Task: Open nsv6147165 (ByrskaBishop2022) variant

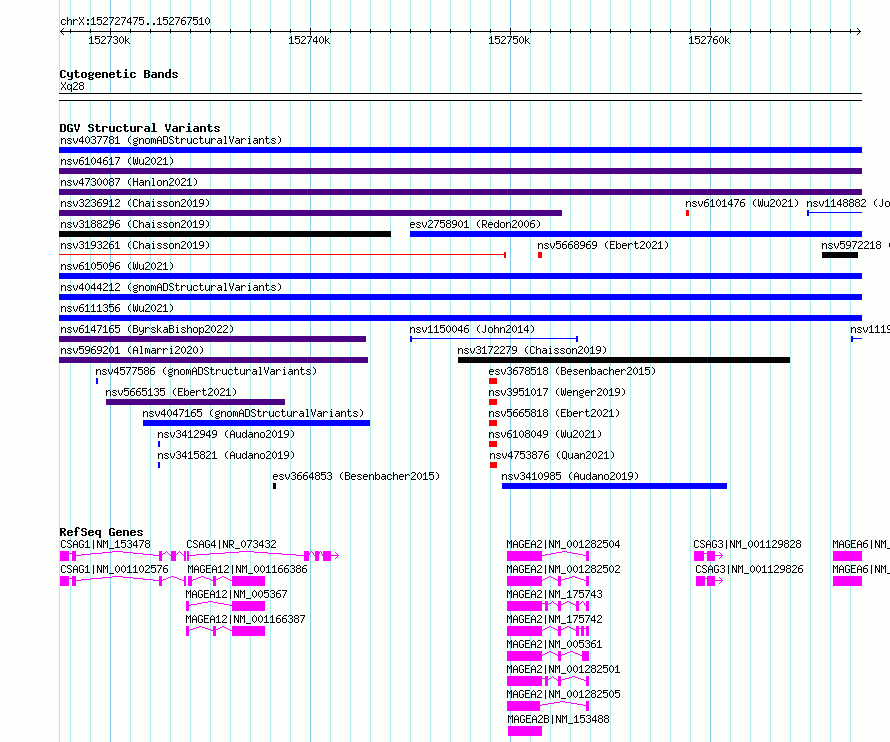Action: pos(147,329)
